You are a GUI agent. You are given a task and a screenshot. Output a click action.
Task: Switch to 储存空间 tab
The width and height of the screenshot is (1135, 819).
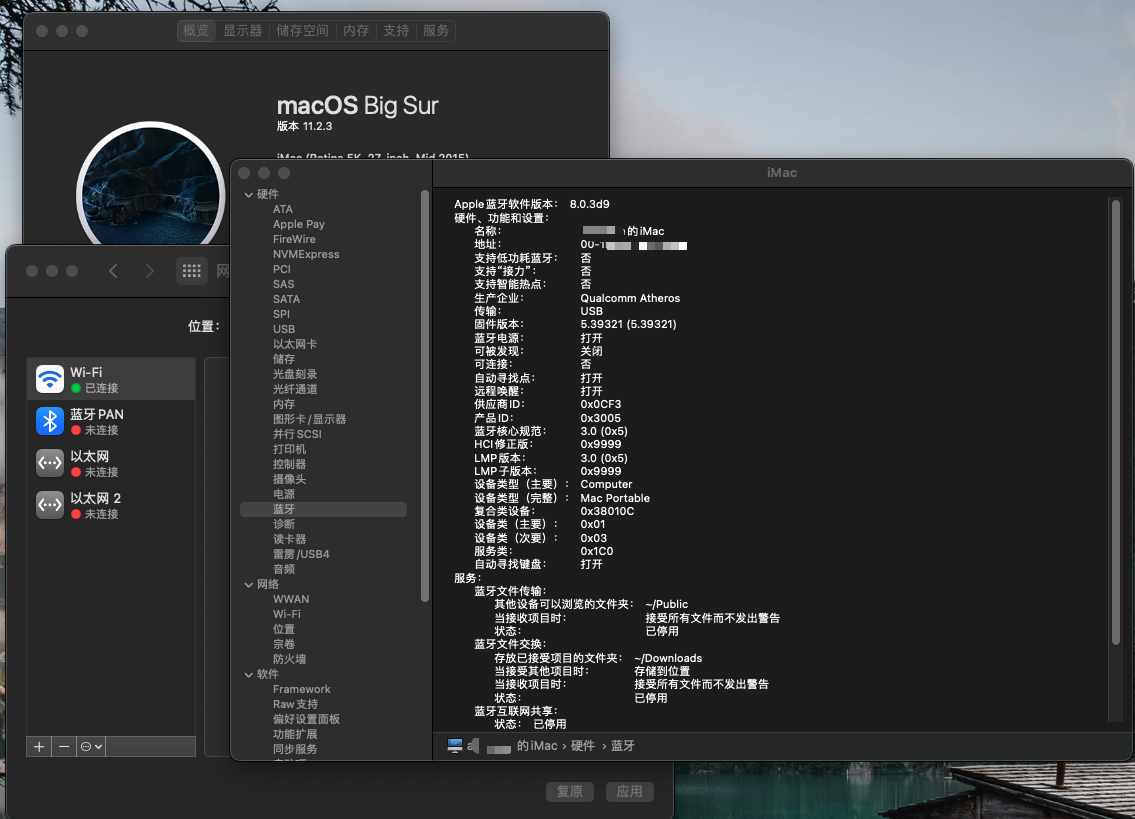(303, 30)
